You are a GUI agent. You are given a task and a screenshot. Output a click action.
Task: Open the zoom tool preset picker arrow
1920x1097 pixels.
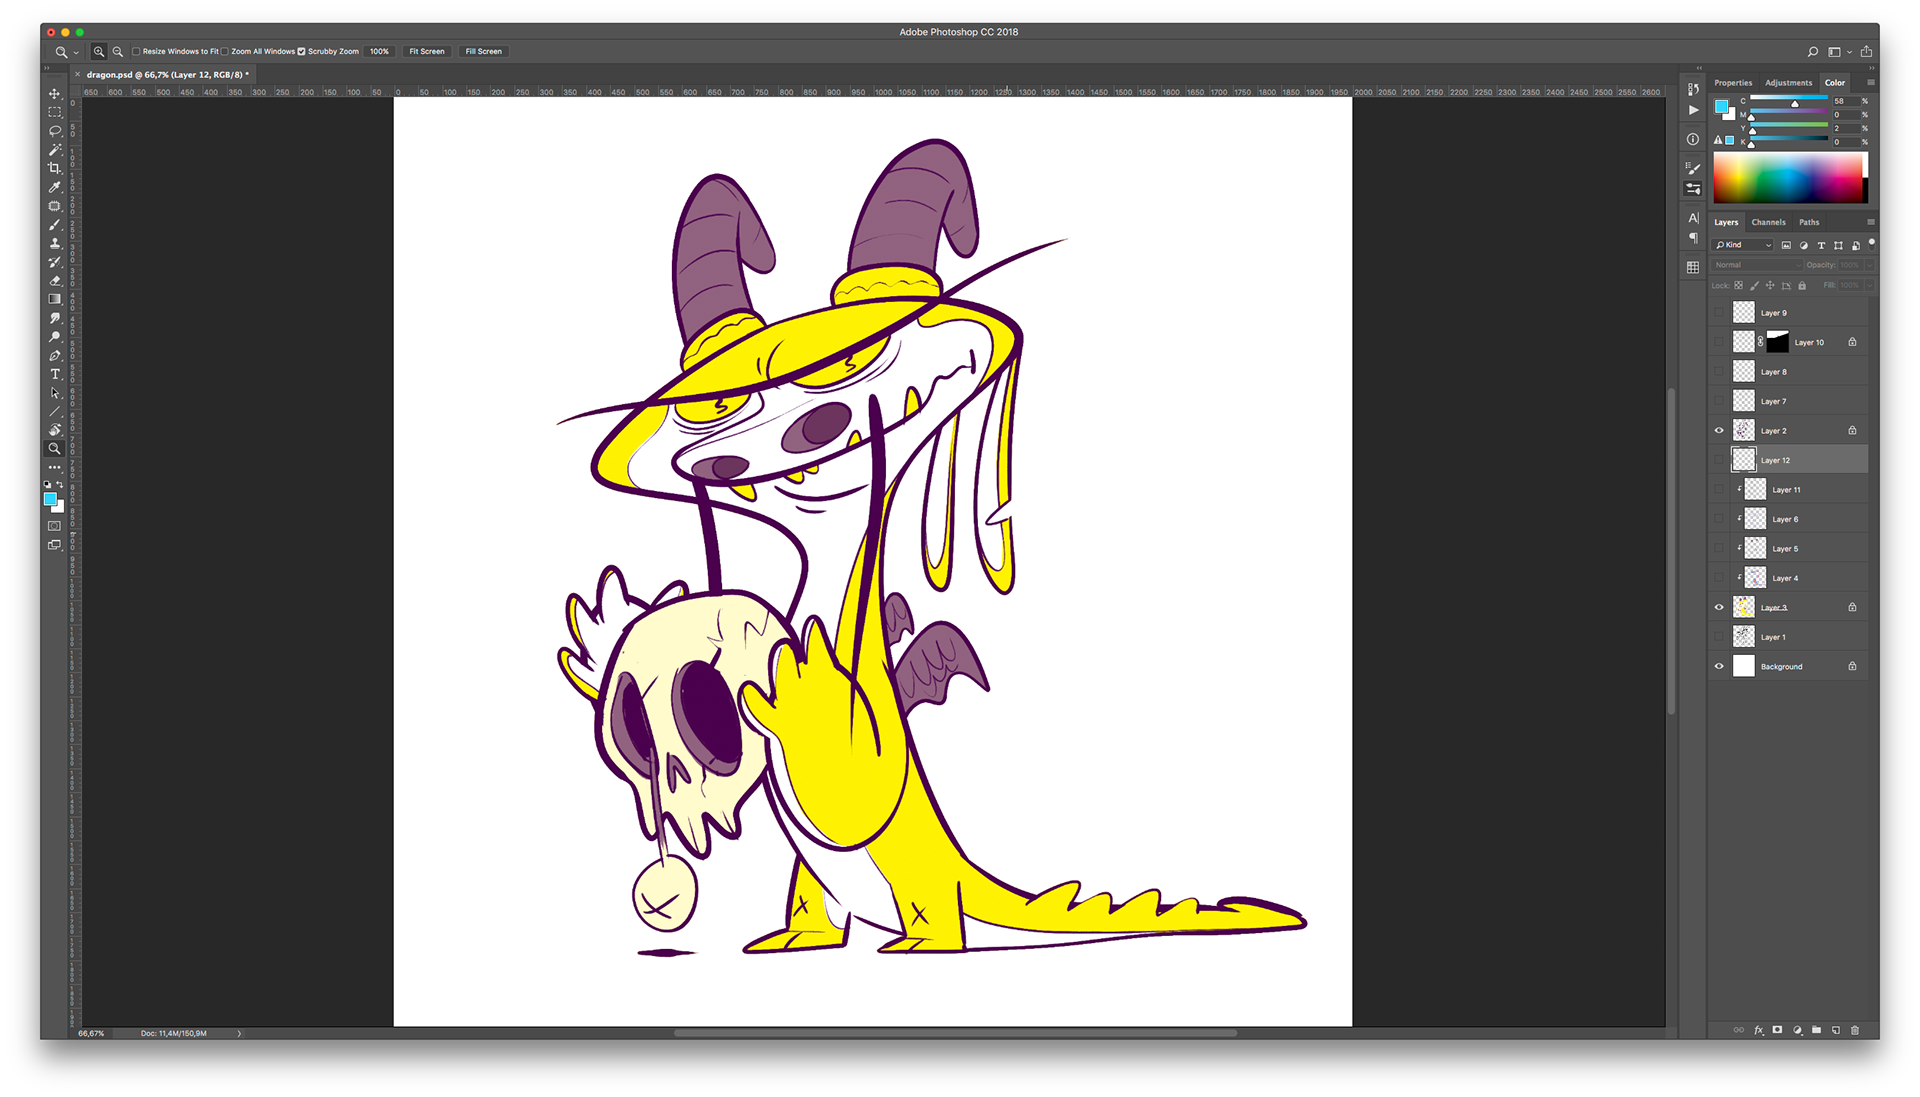pyautogui.click(x=76, y=52)
